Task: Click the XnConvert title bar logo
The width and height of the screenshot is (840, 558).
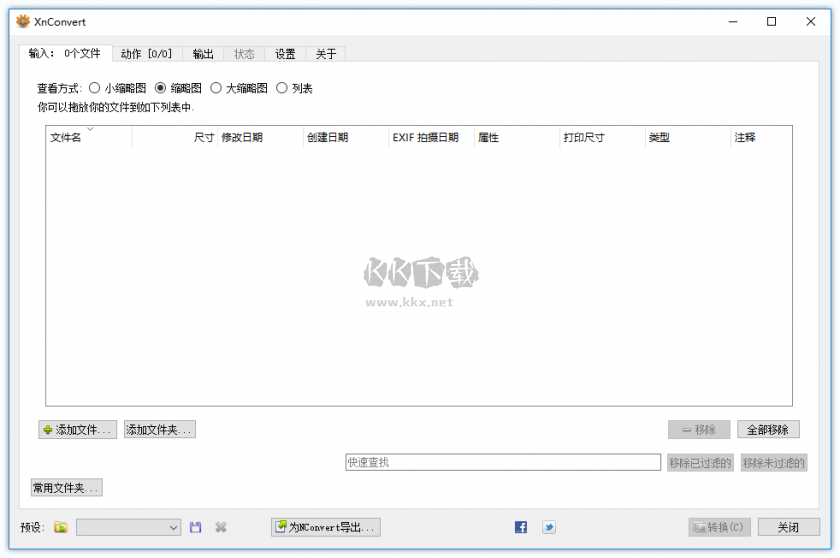Action: coord(23,21)
